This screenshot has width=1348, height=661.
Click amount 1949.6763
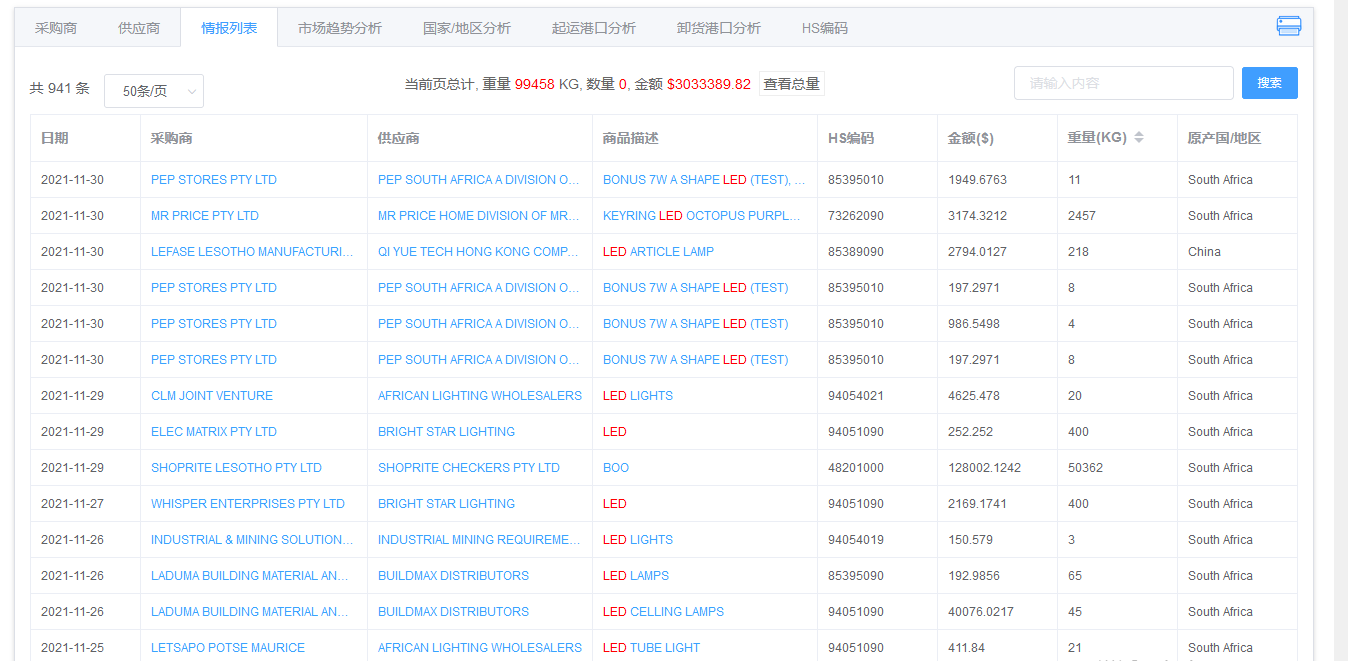click(977, 180)
